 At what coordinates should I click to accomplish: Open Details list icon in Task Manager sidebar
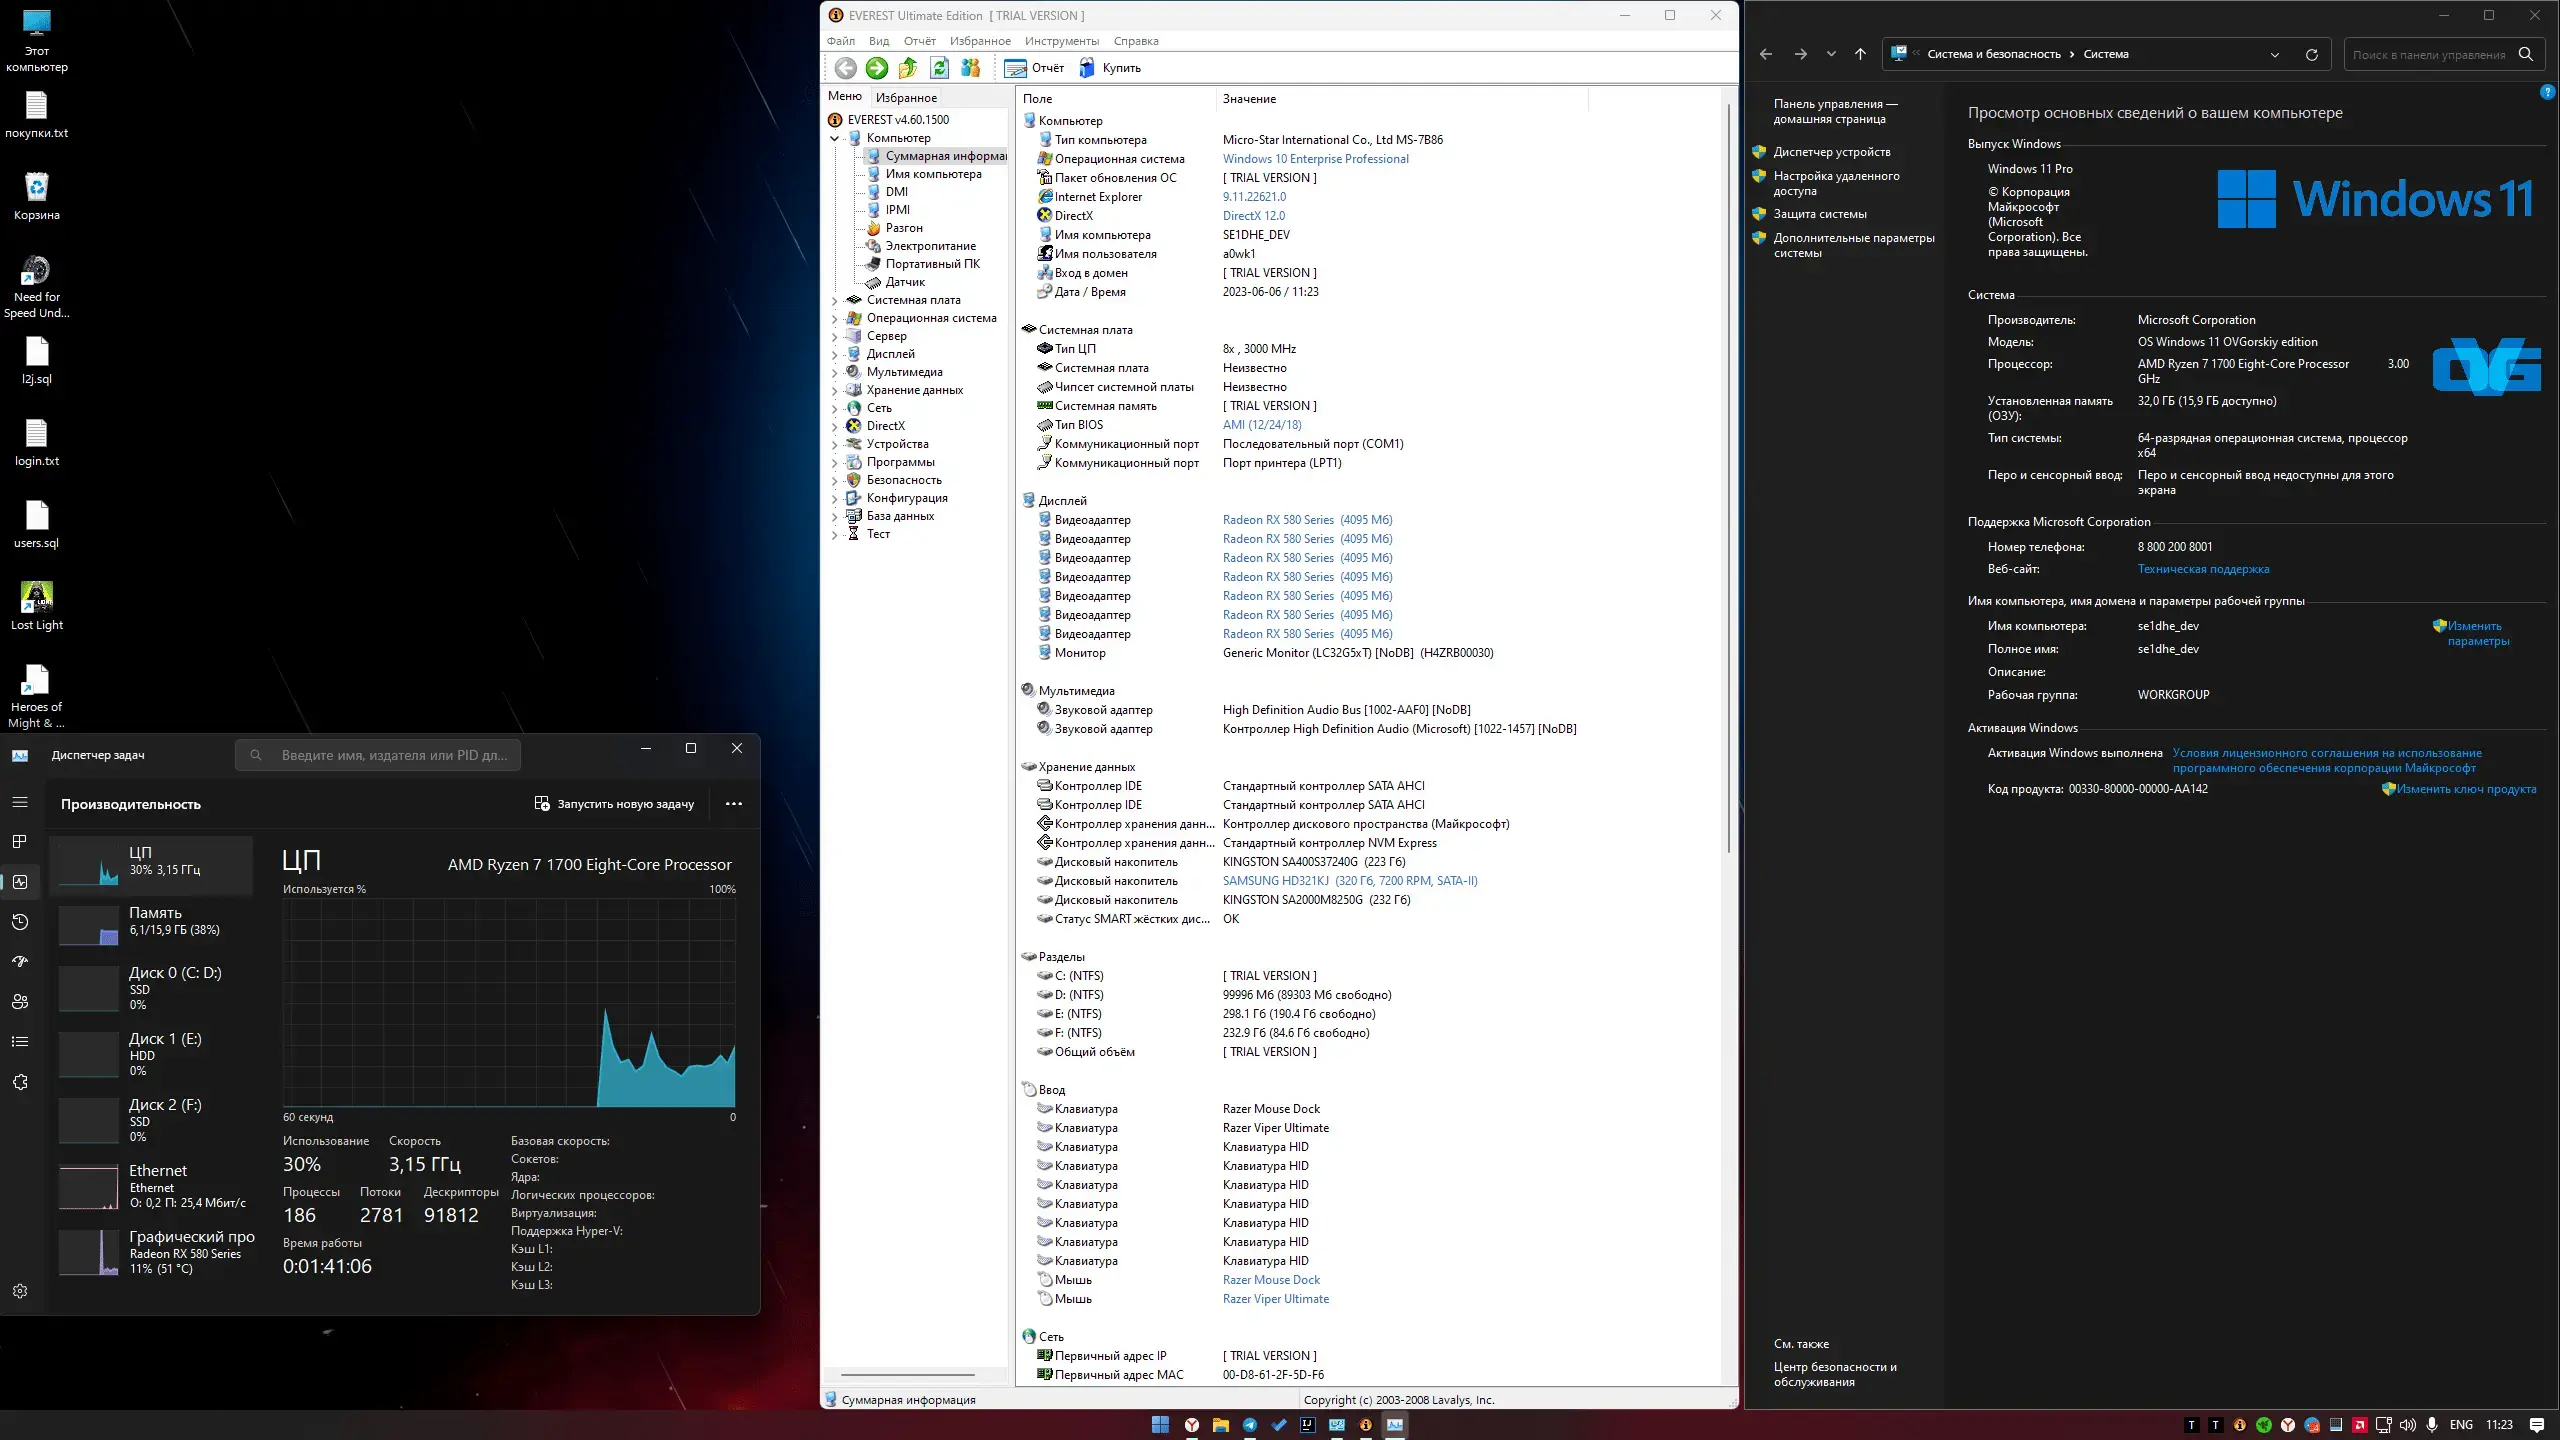tap(20, 1042)
